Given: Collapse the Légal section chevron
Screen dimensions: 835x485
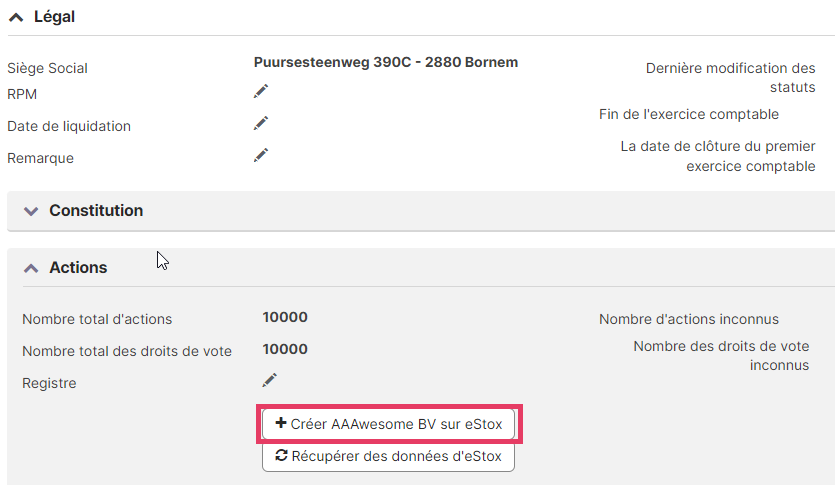Looking at the screenshot, I should (16, 18).
